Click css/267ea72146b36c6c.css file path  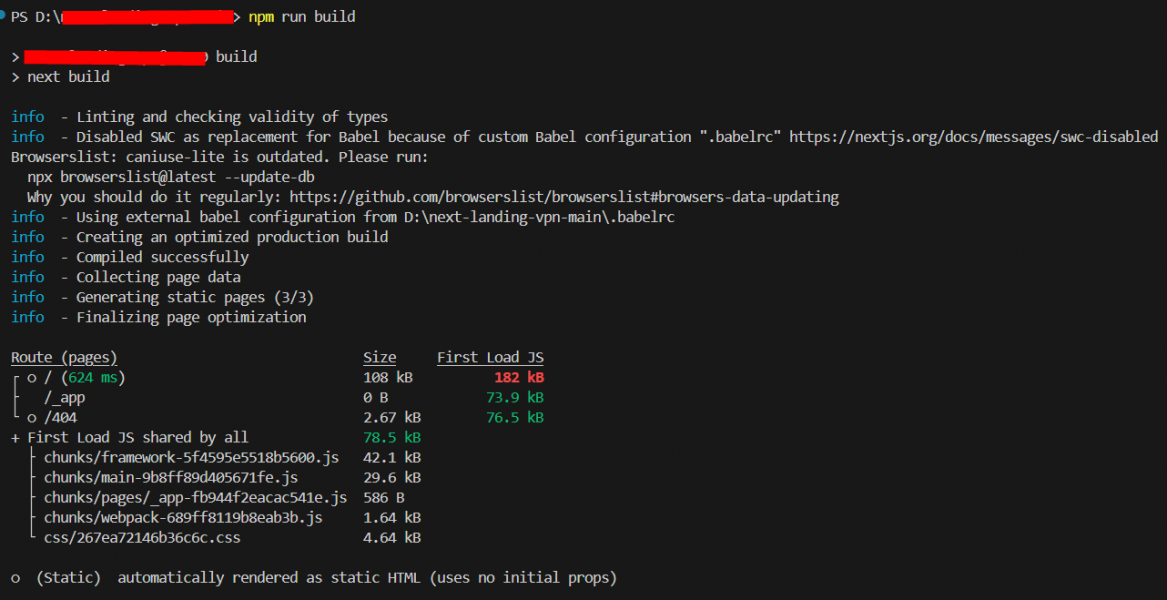tap(142, 537)
